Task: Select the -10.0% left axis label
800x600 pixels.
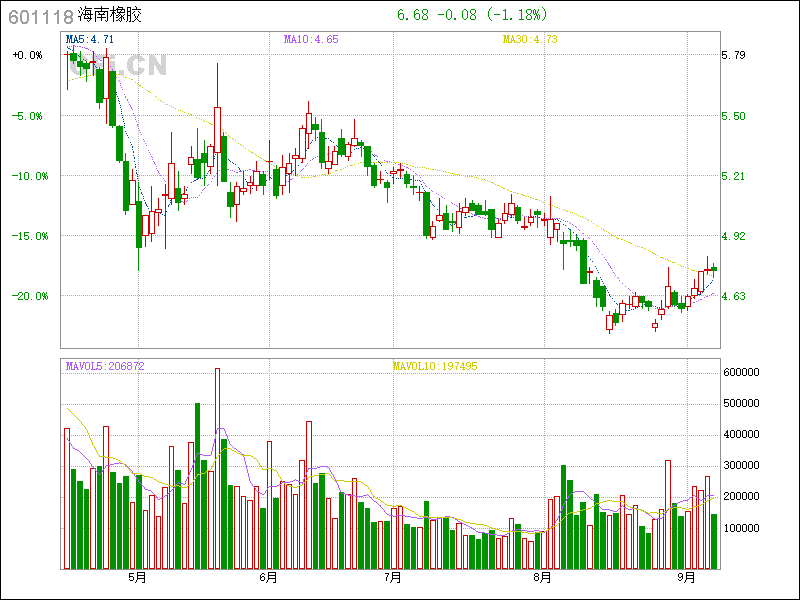Action: point(27,176)
